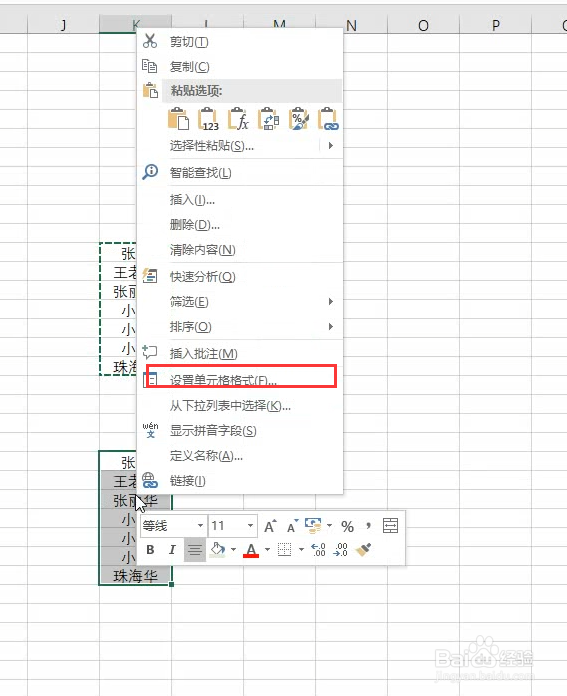Apply accounting number format icon

[313, 526]
